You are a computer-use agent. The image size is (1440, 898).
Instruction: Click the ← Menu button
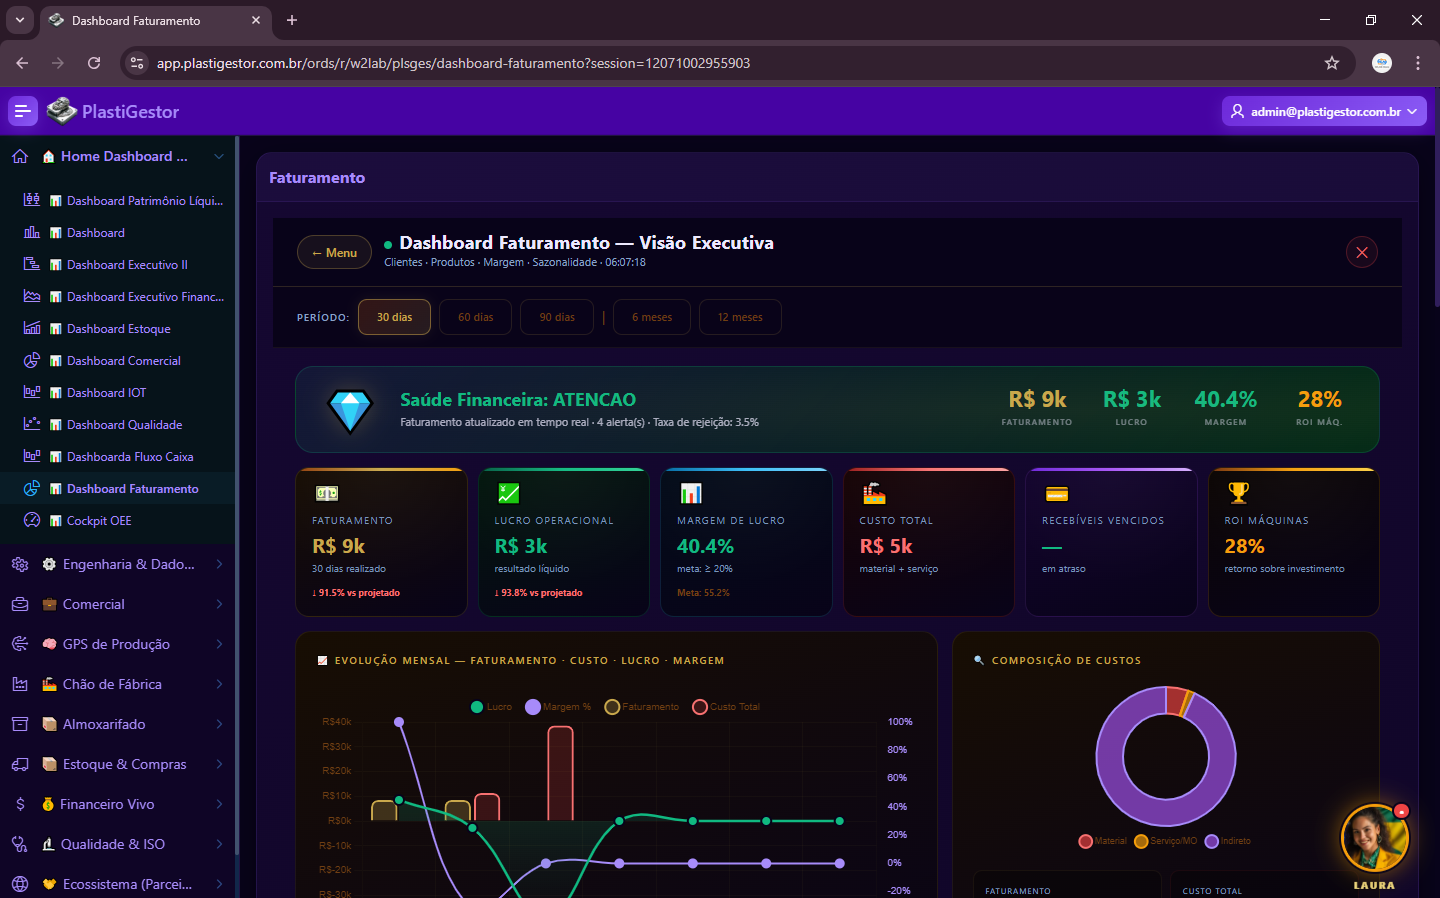pyautogui.click(x=334, y=252)
